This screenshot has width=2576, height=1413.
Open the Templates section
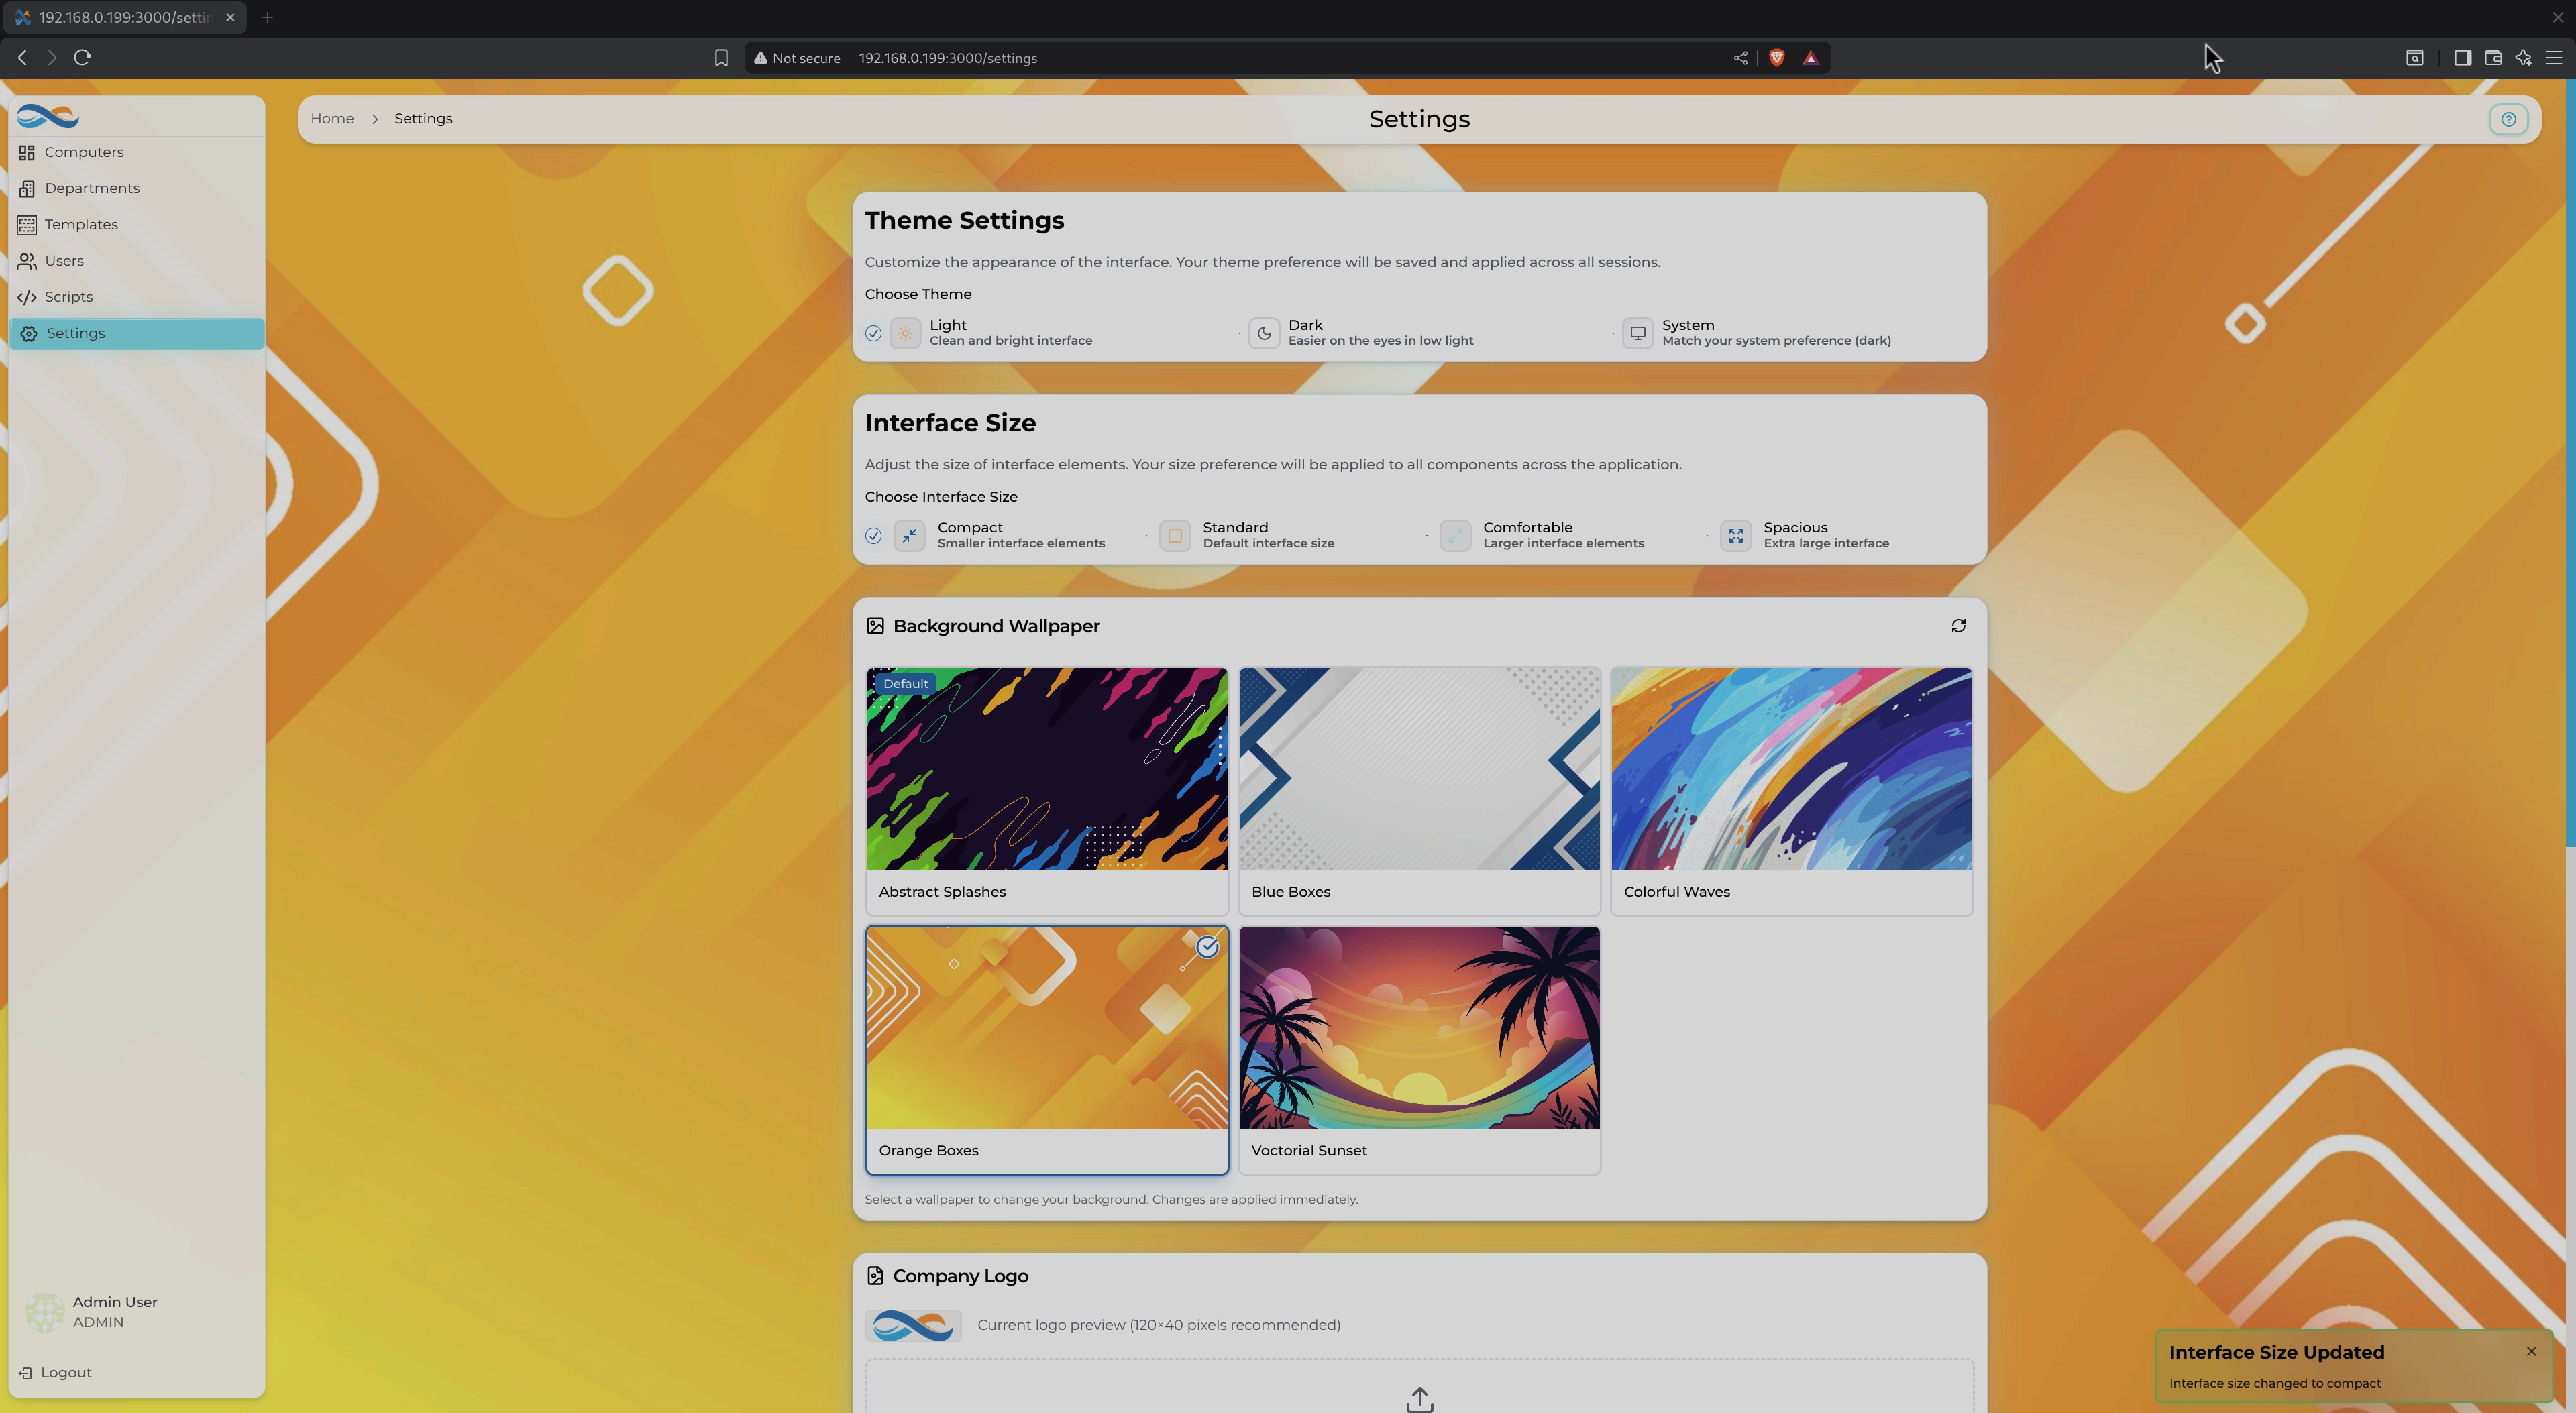81,224
